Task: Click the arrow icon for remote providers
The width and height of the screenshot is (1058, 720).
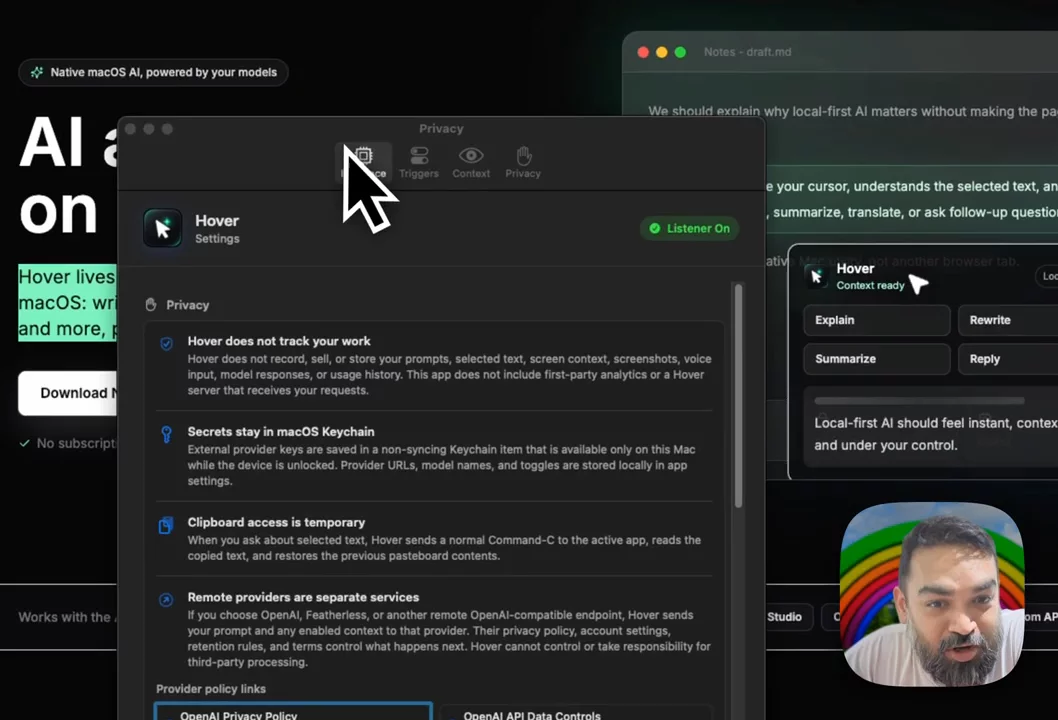Action: click(166, 600)
